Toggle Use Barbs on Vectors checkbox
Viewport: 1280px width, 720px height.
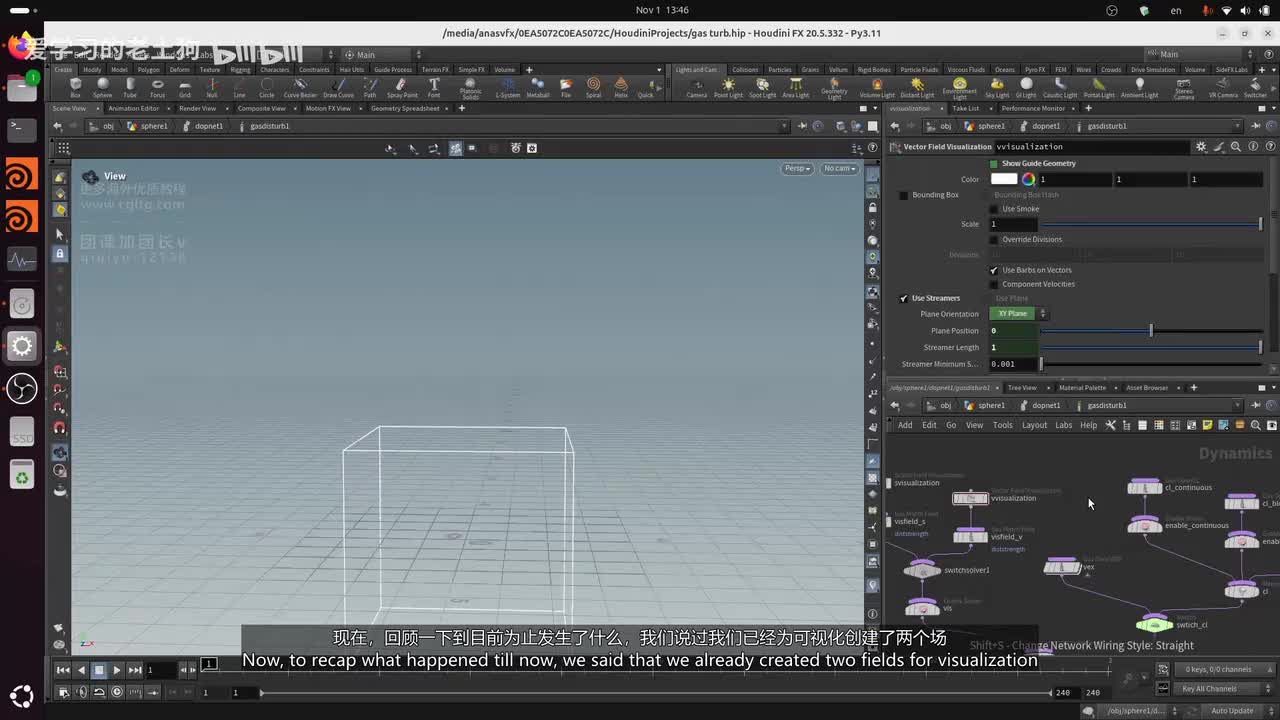pyautogui.click(x=994, y=270)
